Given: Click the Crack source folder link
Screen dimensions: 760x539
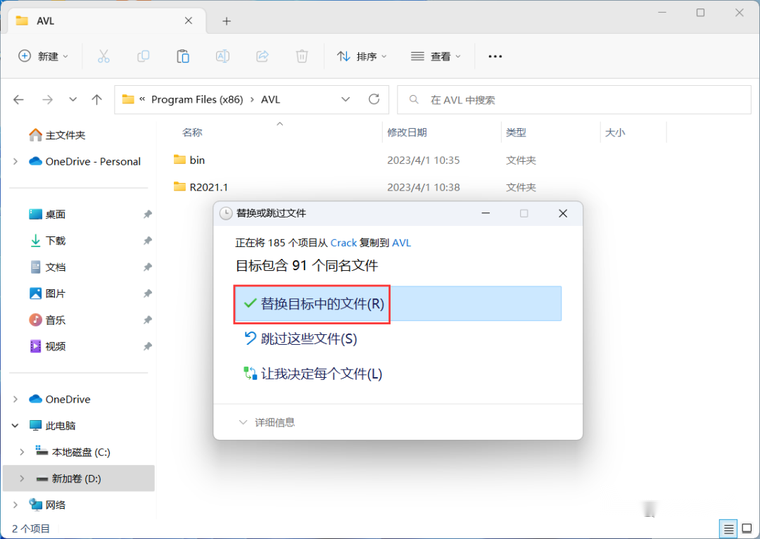Looking at the screenshot, I should [344, 243].
